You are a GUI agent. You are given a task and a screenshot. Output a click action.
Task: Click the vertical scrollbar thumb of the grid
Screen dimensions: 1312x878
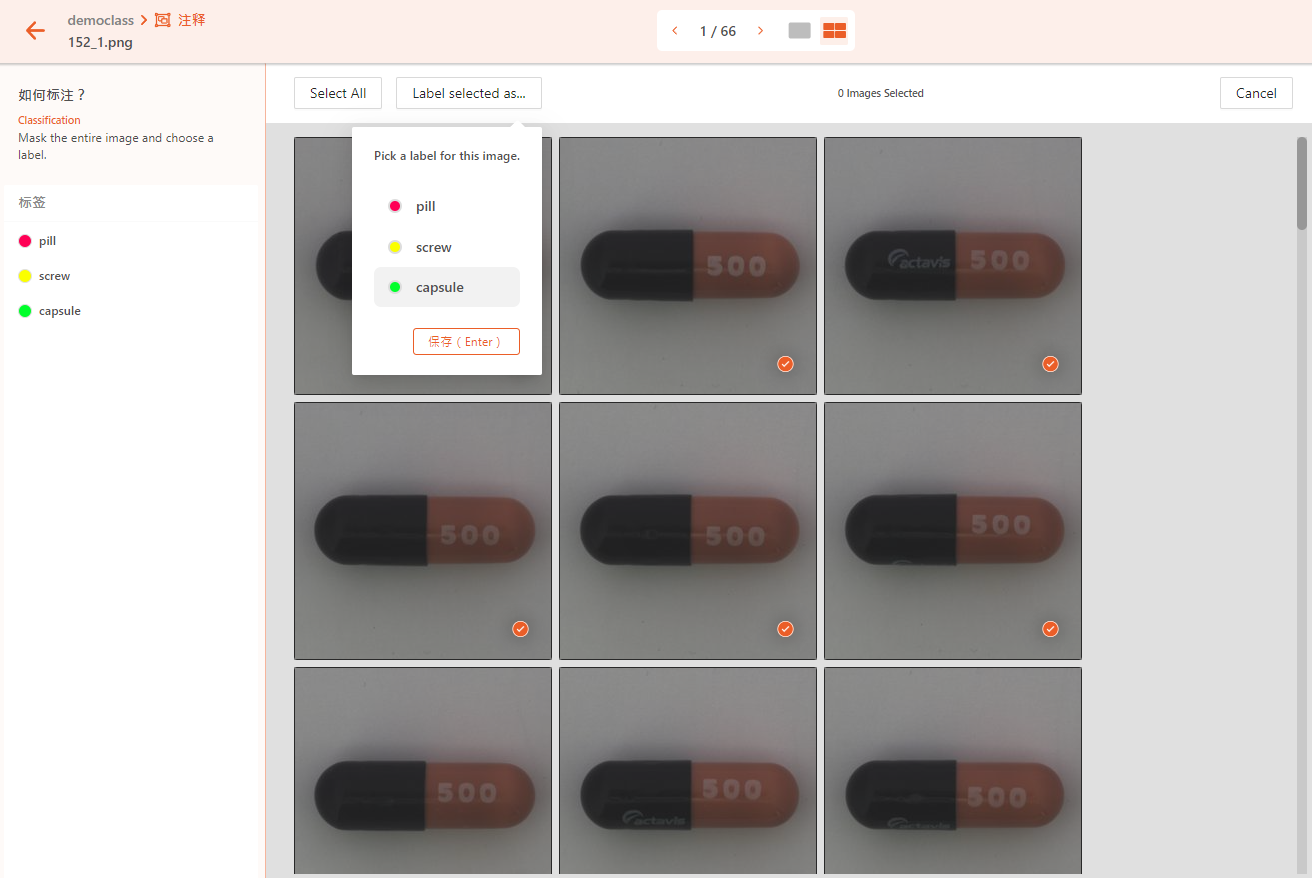pyautogui.click(x=1302, y=183)
